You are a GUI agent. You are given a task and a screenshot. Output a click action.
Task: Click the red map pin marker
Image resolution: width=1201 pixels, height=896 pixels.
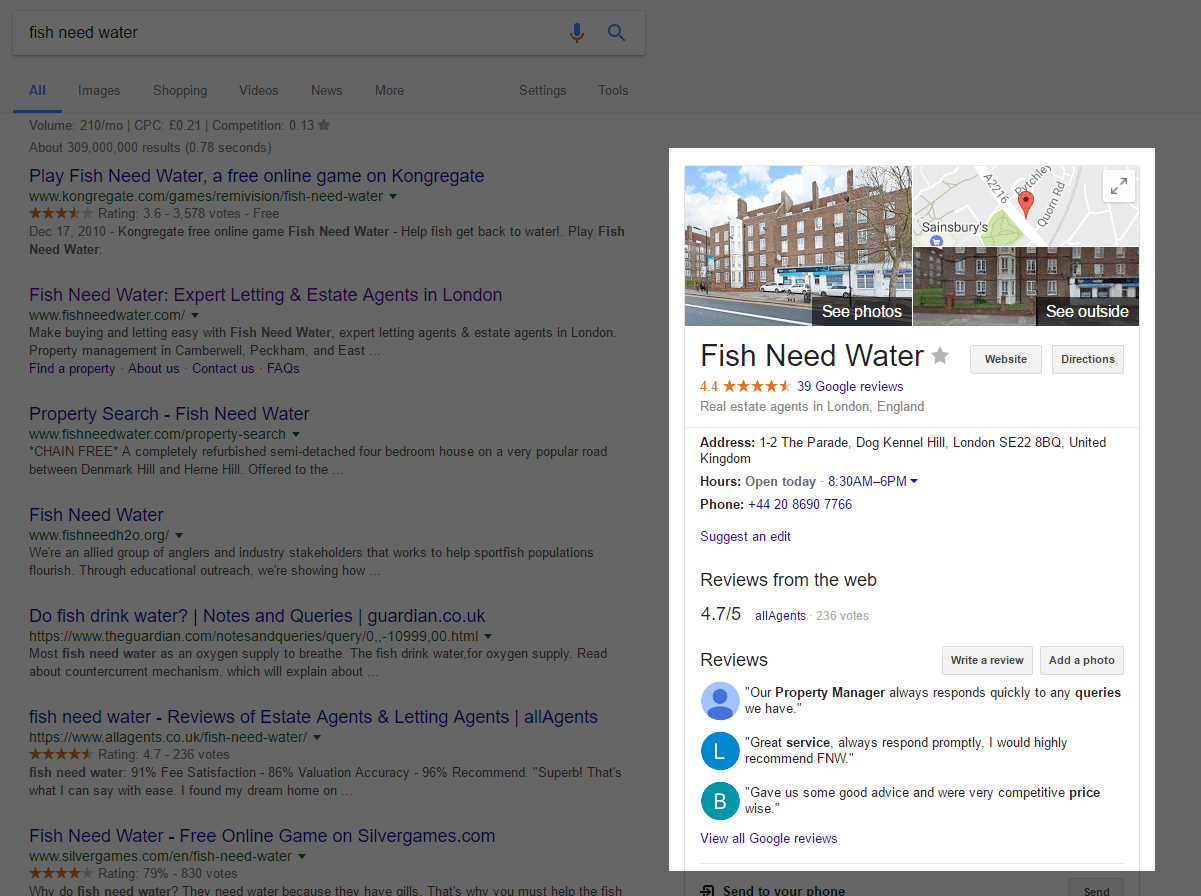tap(1025, 206)
